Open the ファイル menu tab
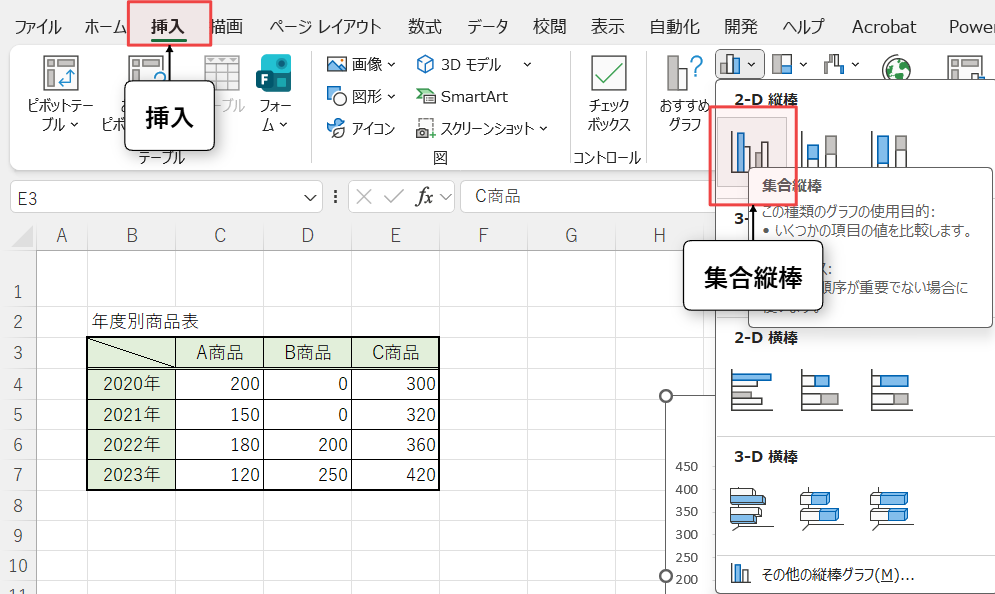995x594 pixels. 37,26
